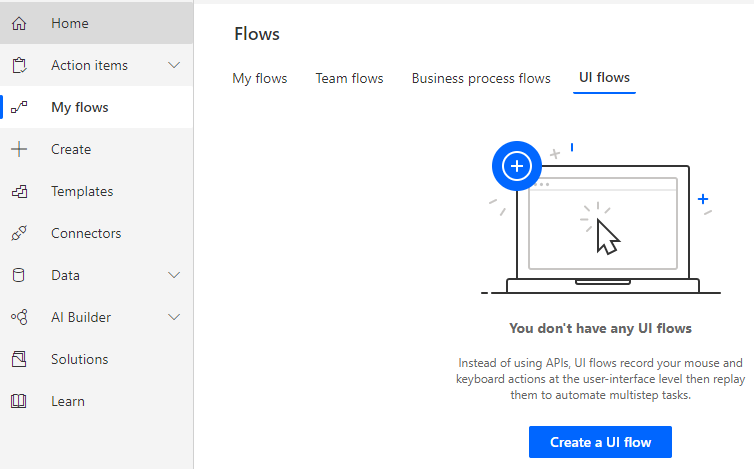Screen dimensions: 754x469
Task: Click the Data cylinder icon
Action: point(19,275)
